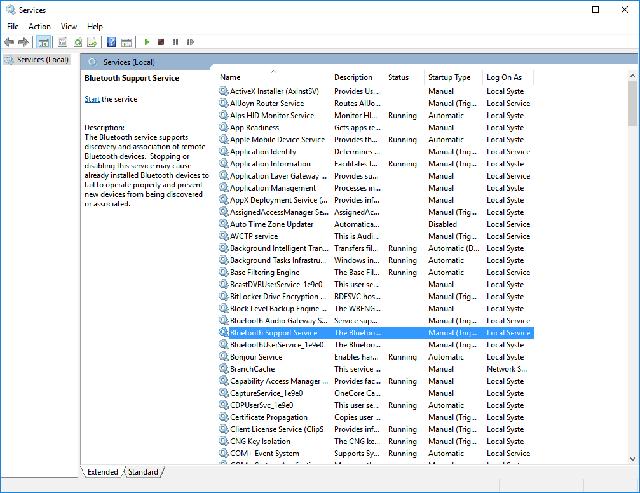The width and height of the screenshot is (640, 493).
Task: Select CDPUserSvc_1e9e0 row
Action: (x=376, y=405)
